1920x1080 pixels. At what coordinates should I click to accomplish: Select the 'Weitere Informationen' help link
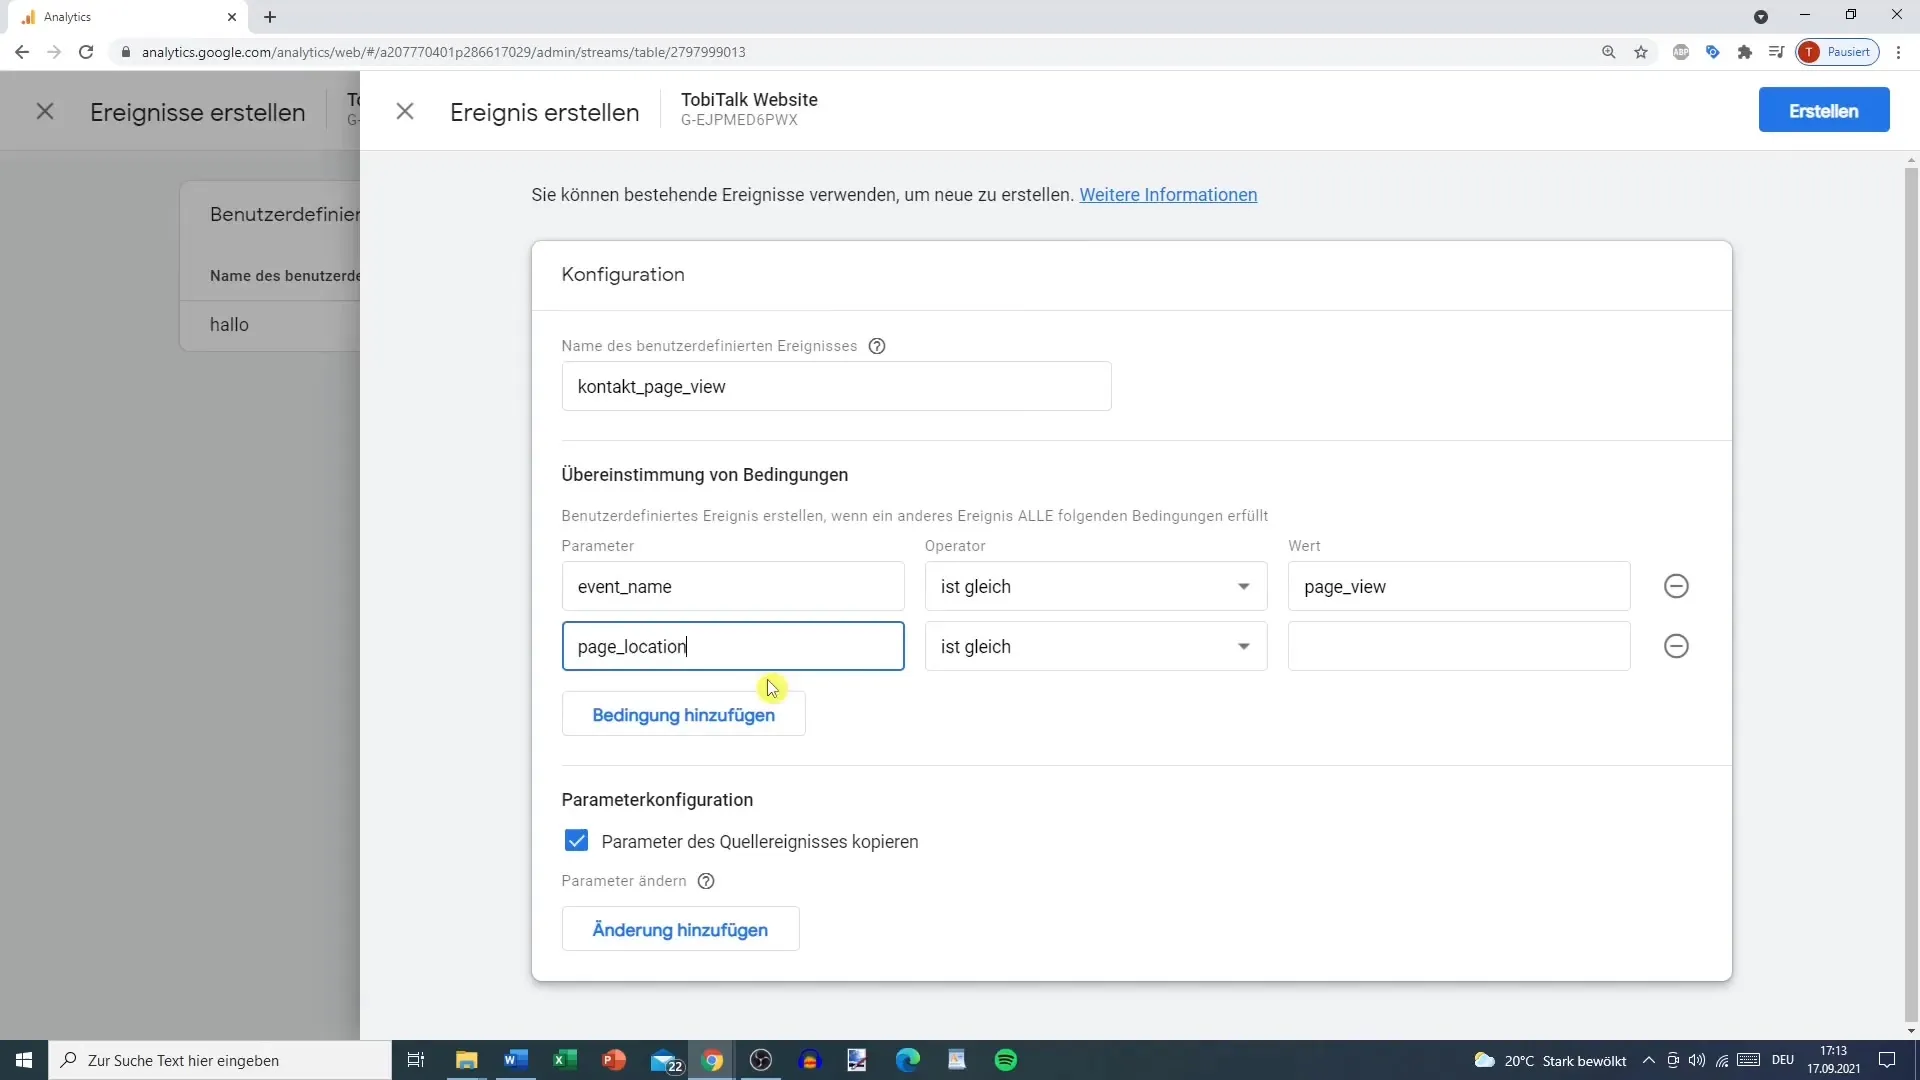click(x=1168, y=195)
